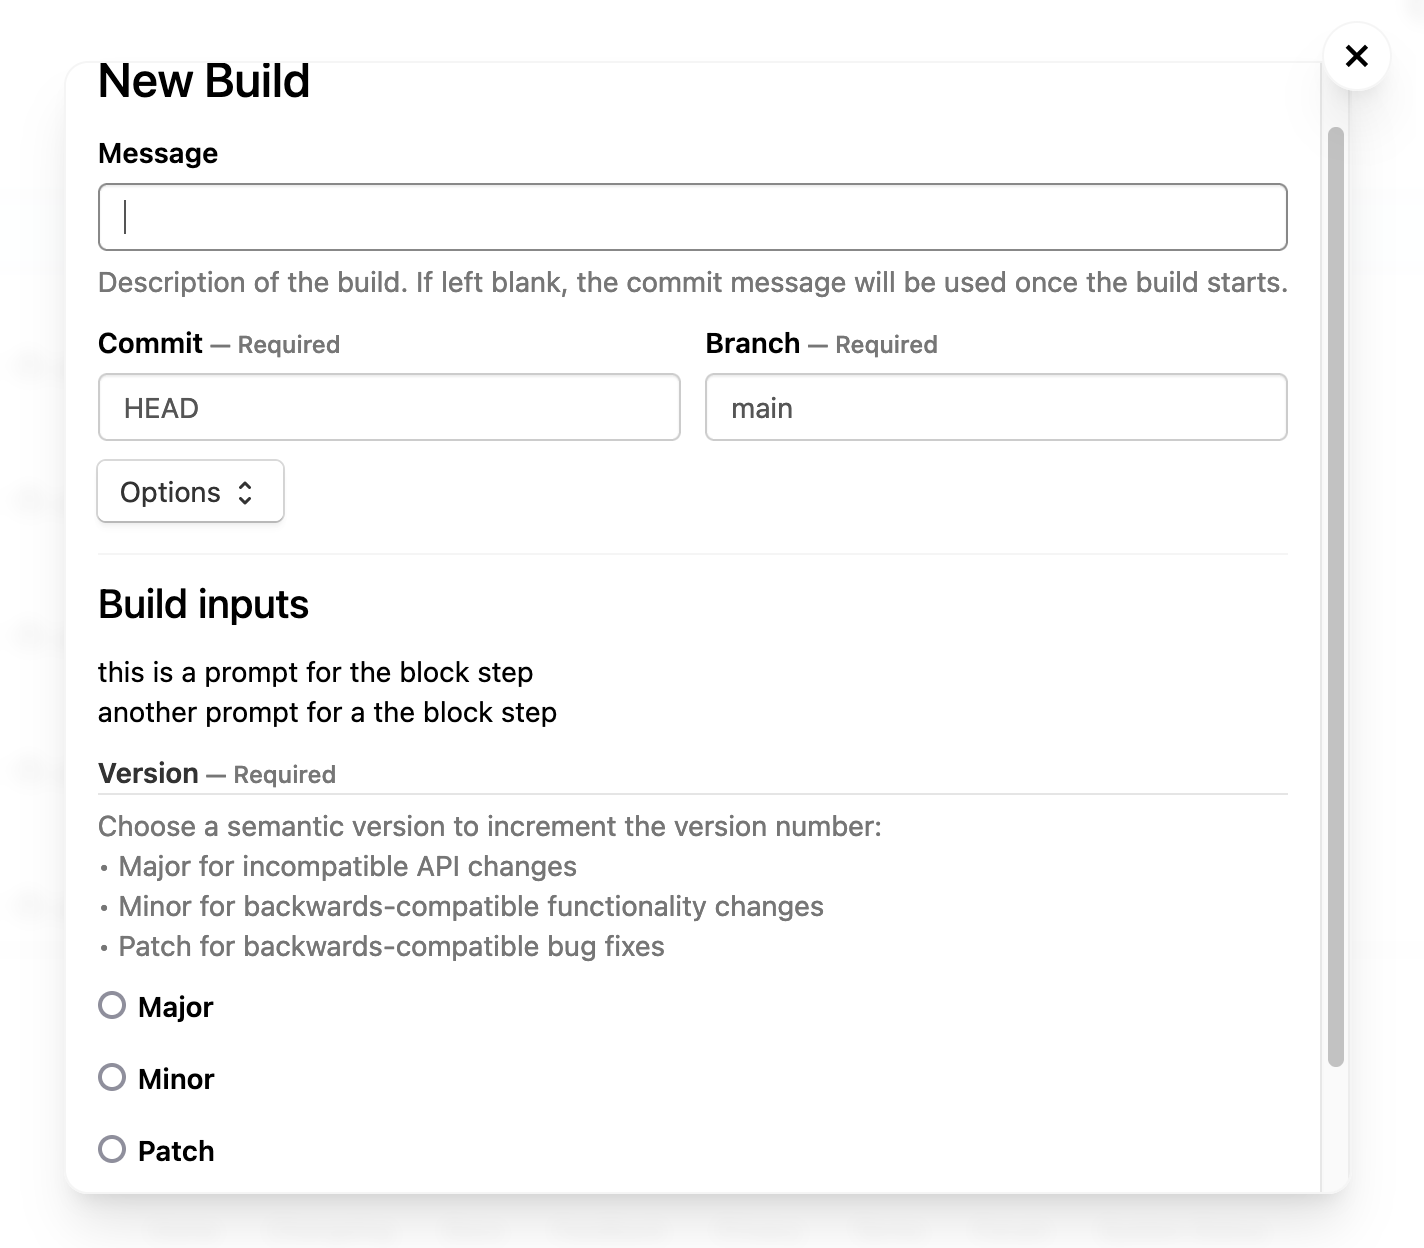Click the Options chevron arrows icon
This screenshot has height=1248, width=1424.
pyautogui.click(x=245, y=492)
